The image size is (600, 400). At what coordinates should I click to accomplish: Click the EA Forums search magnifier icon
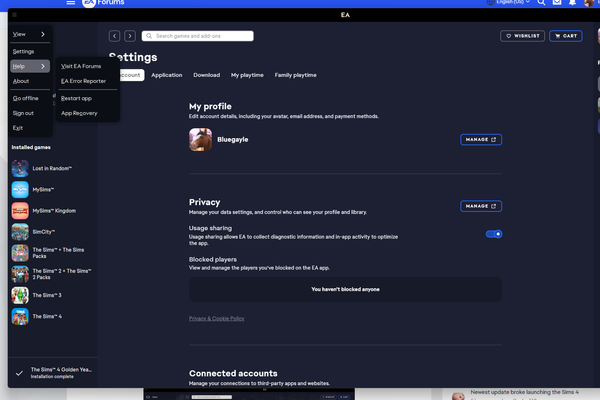click(x=541, y=2)
